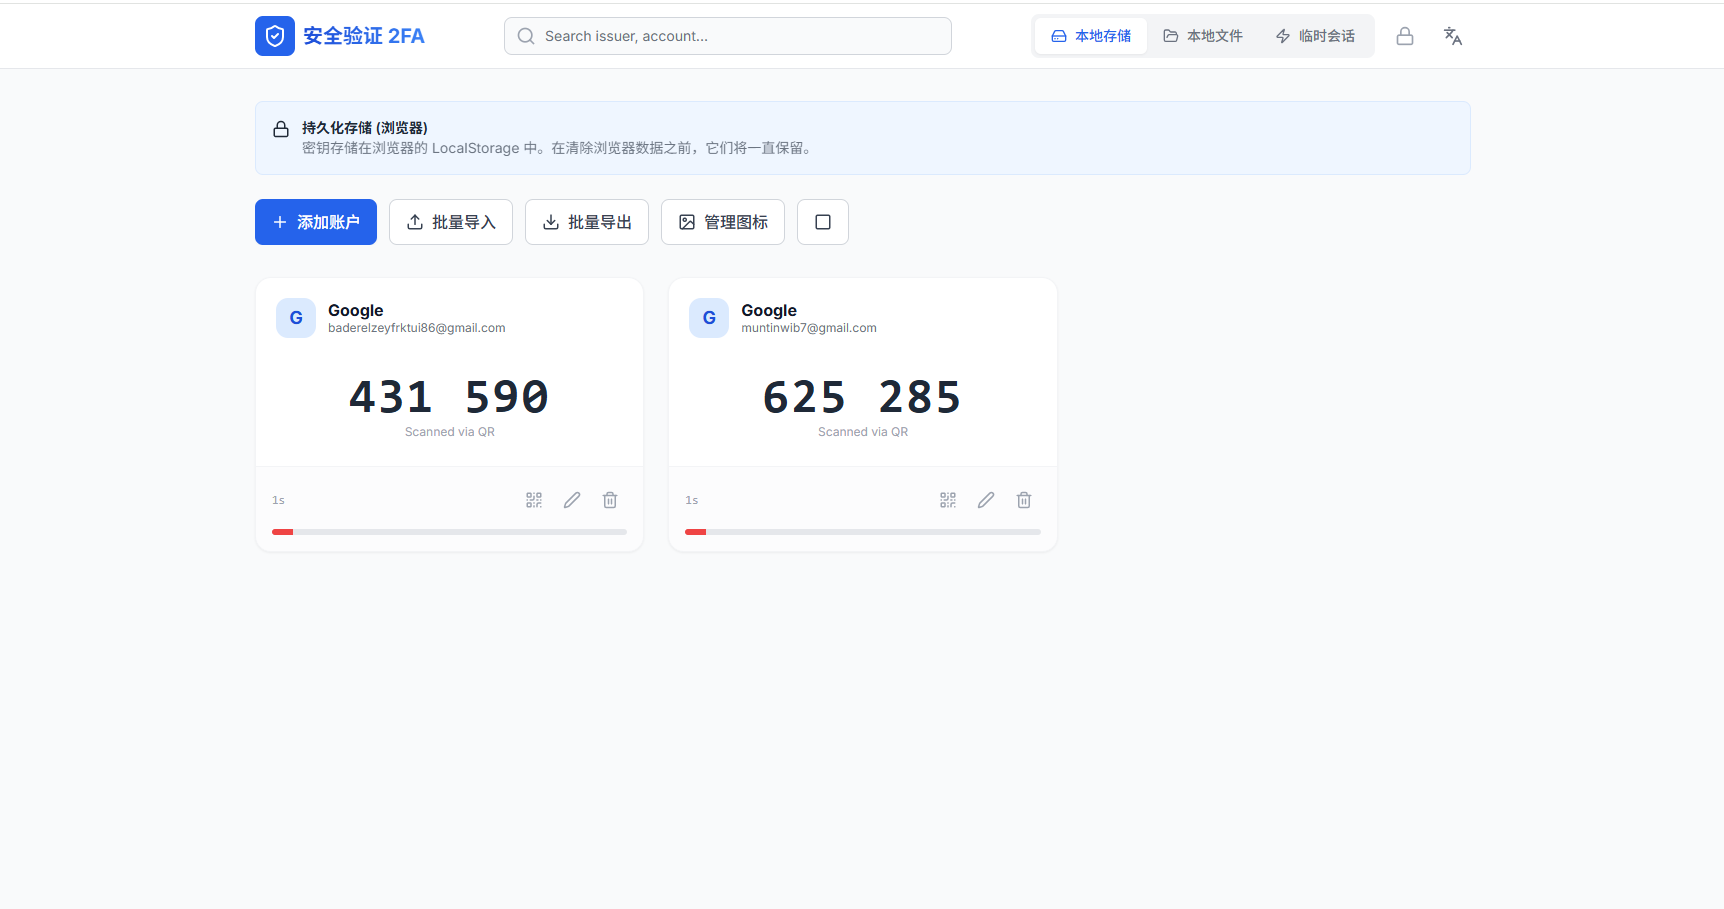1724x909 pixels.
Task: Open 管理图标 settings
Action: pos(722,221)
